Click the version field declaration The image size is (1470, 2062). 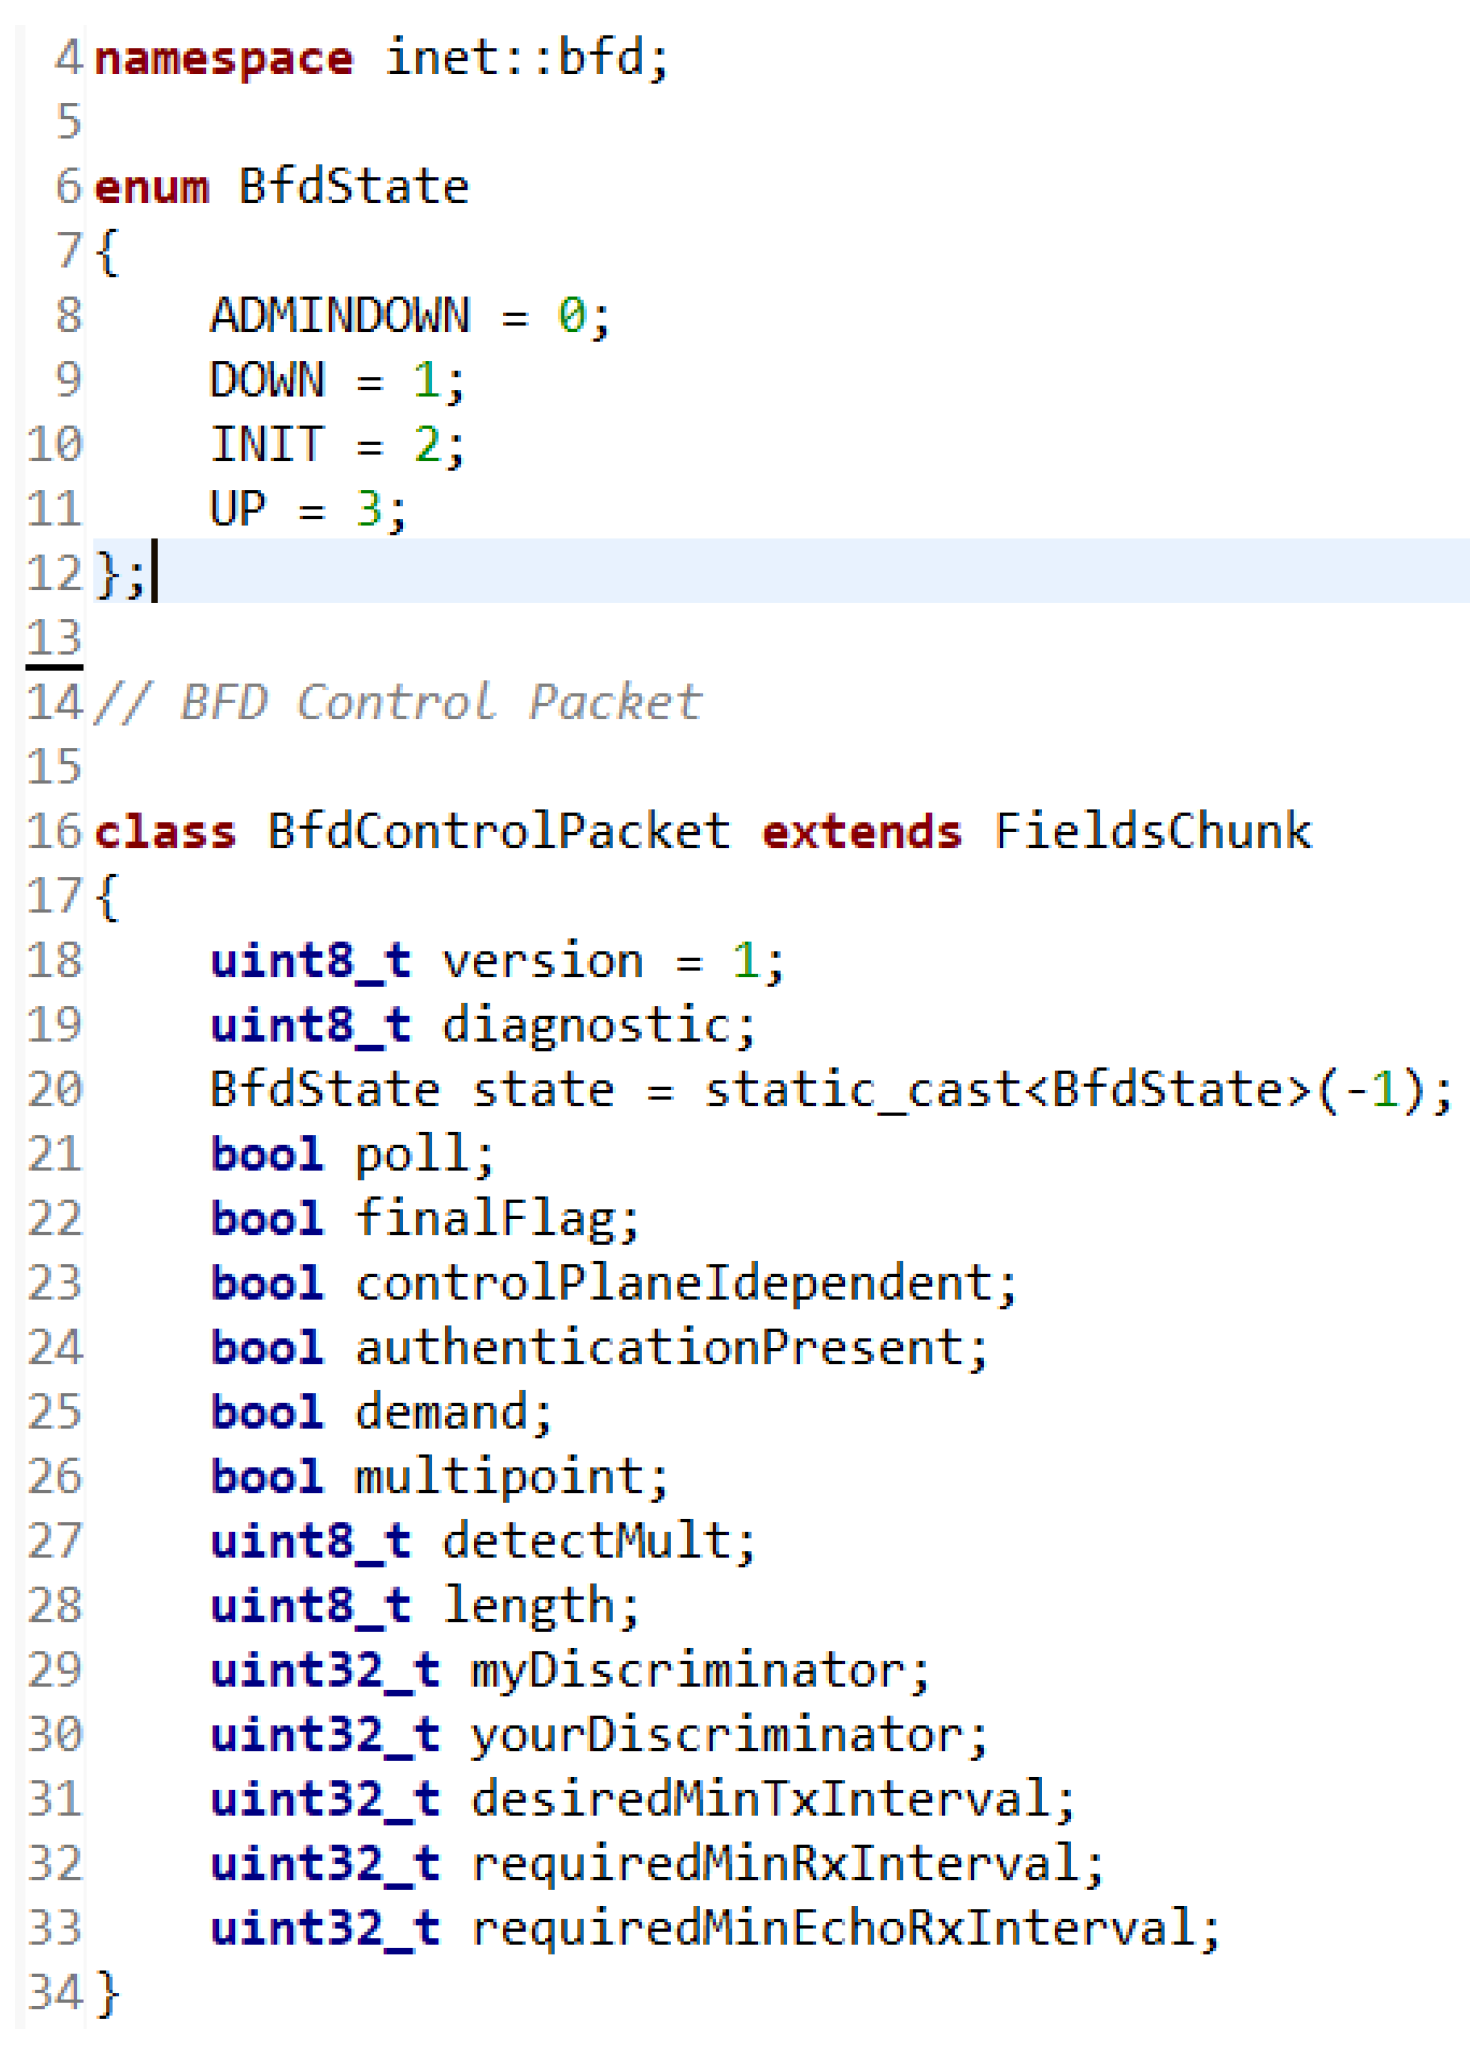[x=542, y=961]
